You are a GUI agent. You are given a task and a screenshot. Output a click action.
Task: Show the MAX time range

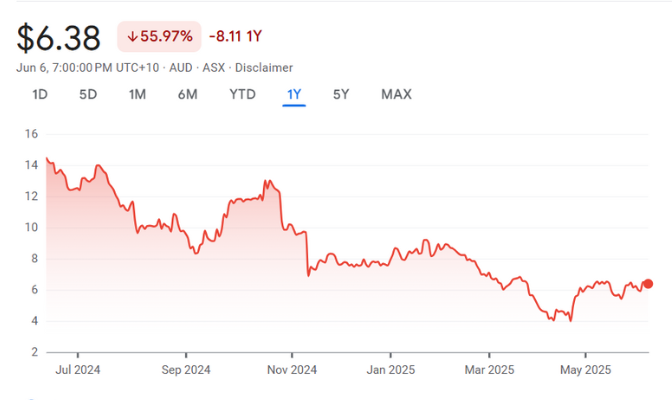click(396, 95)
